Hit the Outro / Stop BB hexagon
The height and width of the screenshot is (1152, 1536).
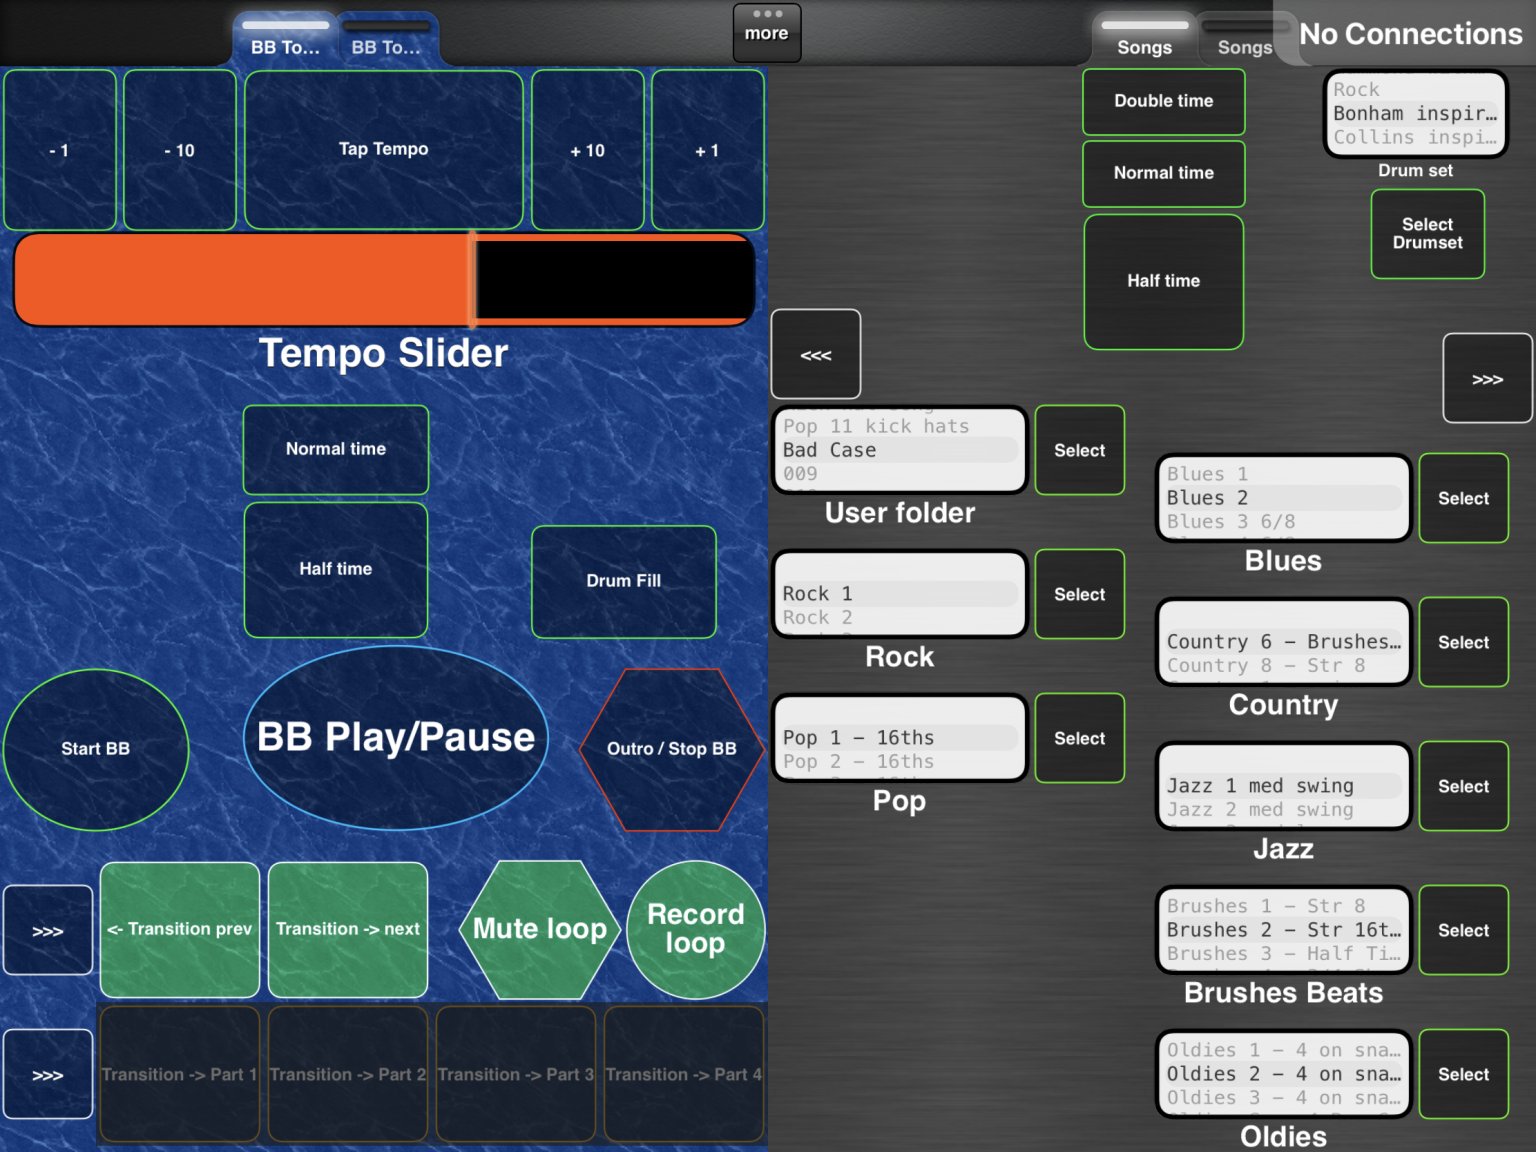[672, 749]
